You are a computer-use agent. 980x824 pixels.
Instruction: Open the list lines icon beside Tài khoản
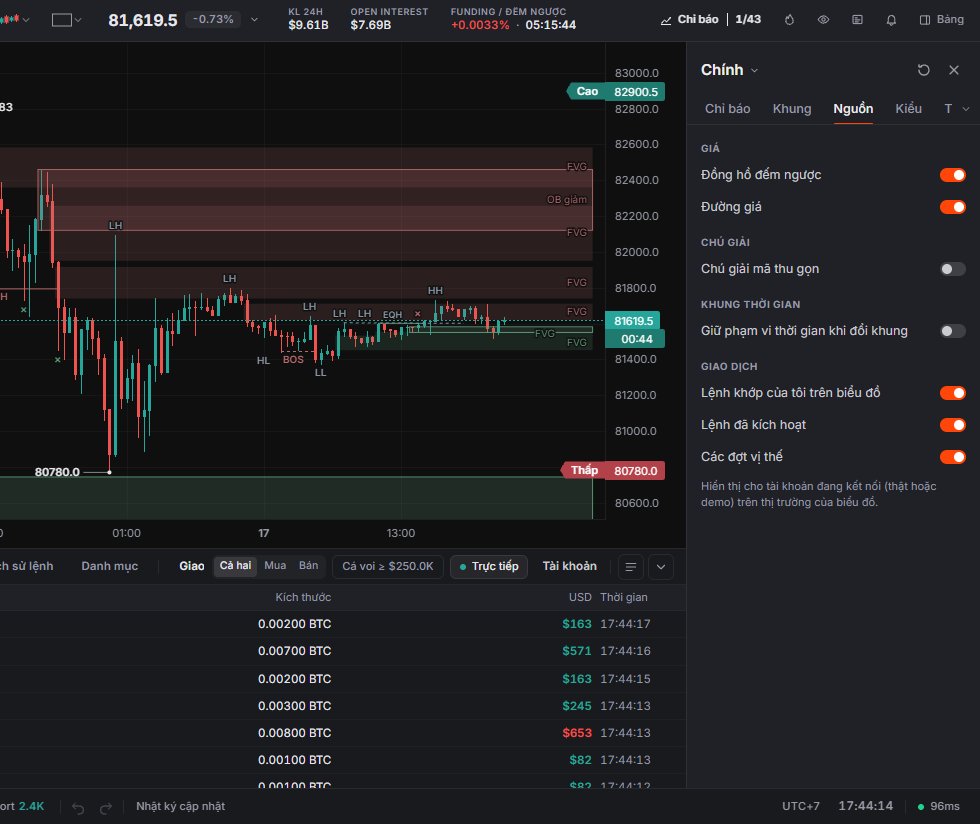631,567
